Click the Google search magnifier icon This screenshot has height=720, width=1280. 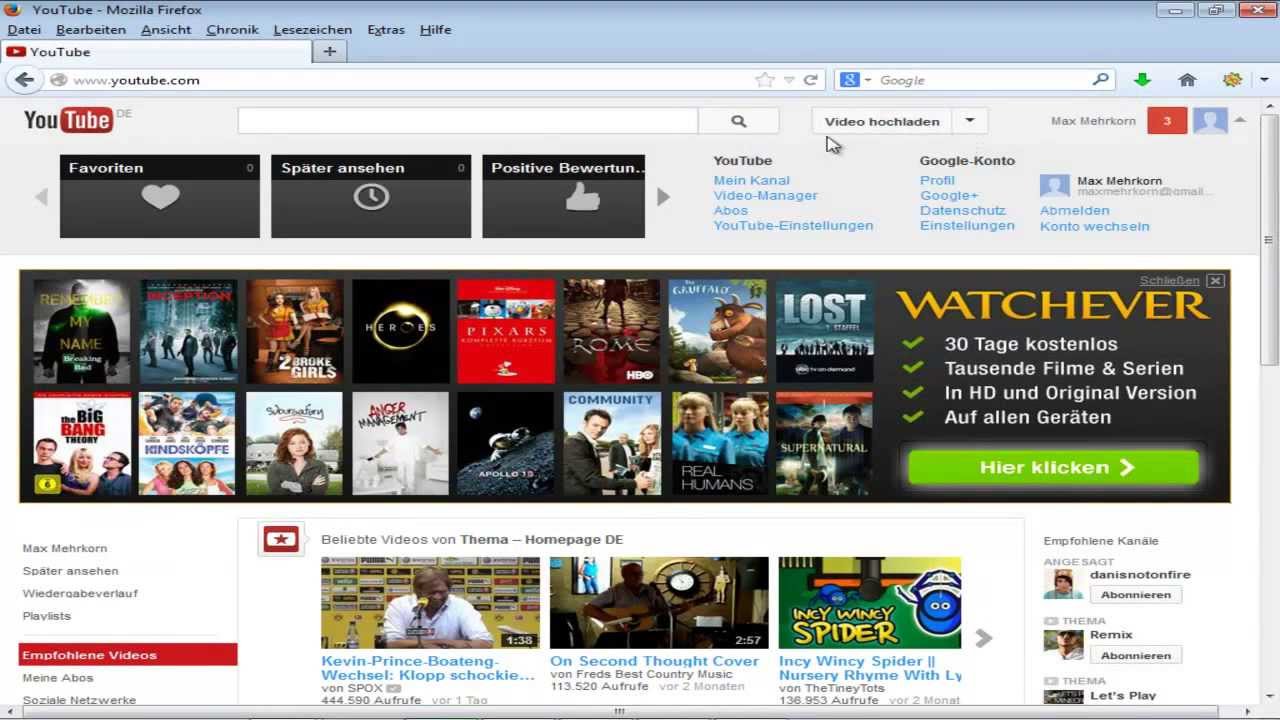click(x=1101, y=80)
